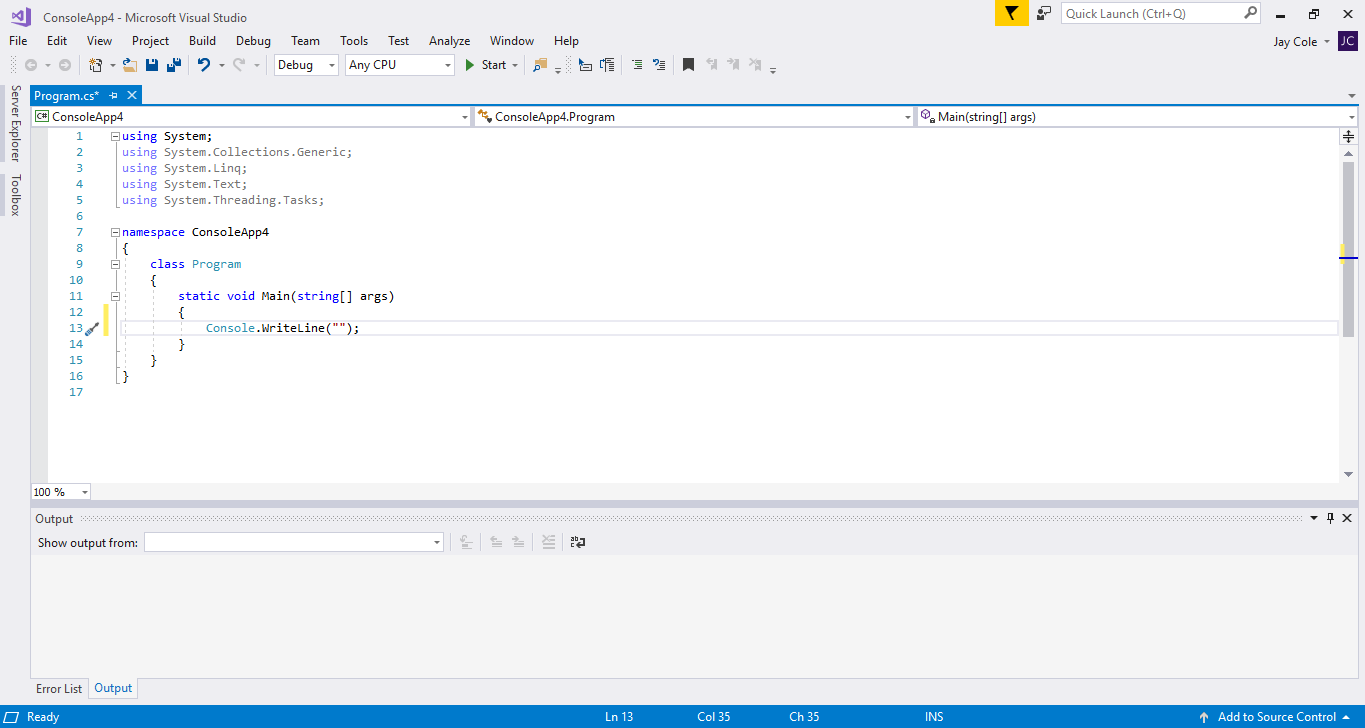Click the screwdriver quick actions icon on line 13
The width and height of the screenshot is (1365, 728).
(x=91, y=328)
